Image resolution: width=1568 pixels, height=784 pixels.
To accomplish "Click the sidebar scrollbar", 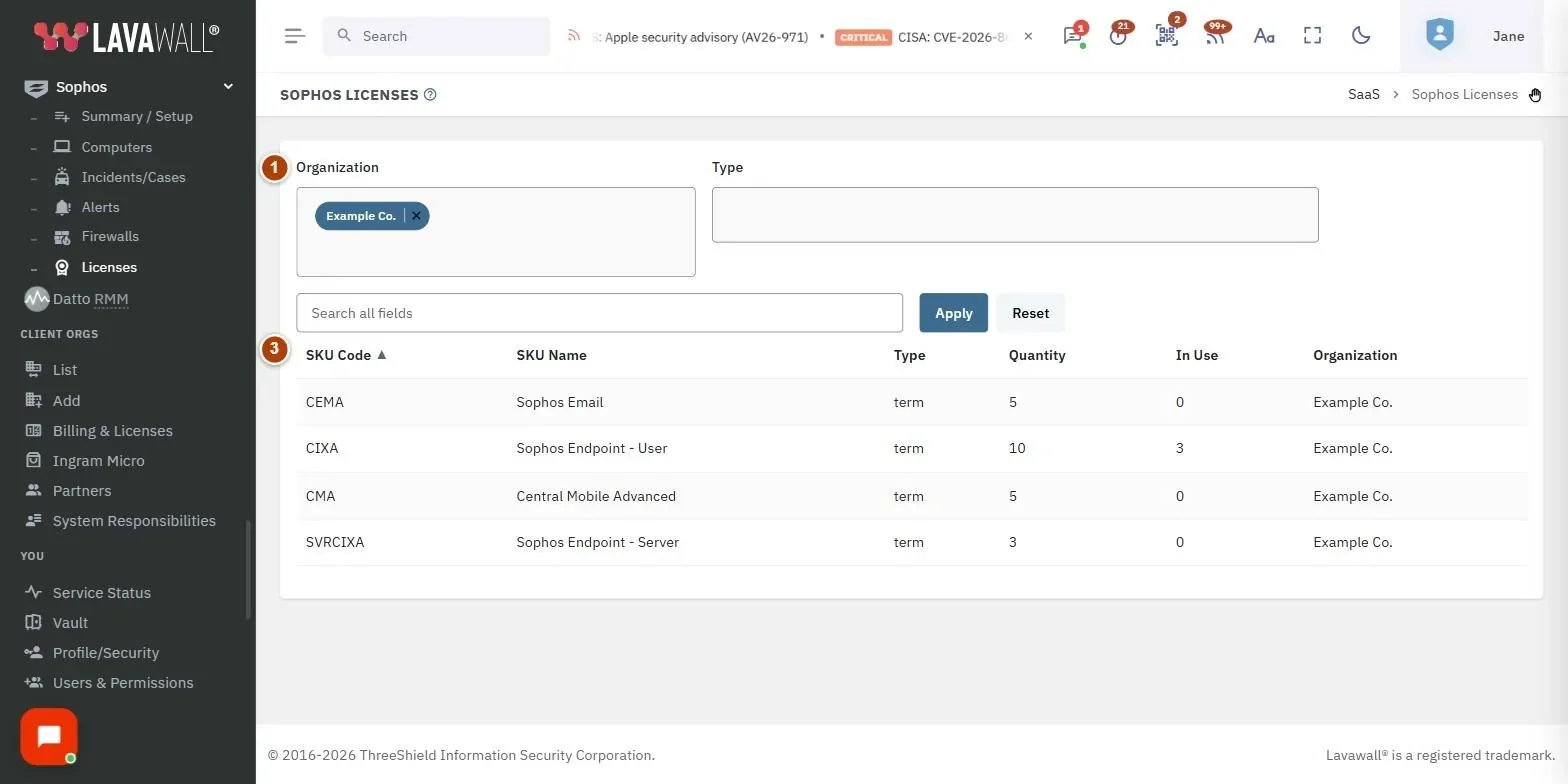I will pos(248,570).
